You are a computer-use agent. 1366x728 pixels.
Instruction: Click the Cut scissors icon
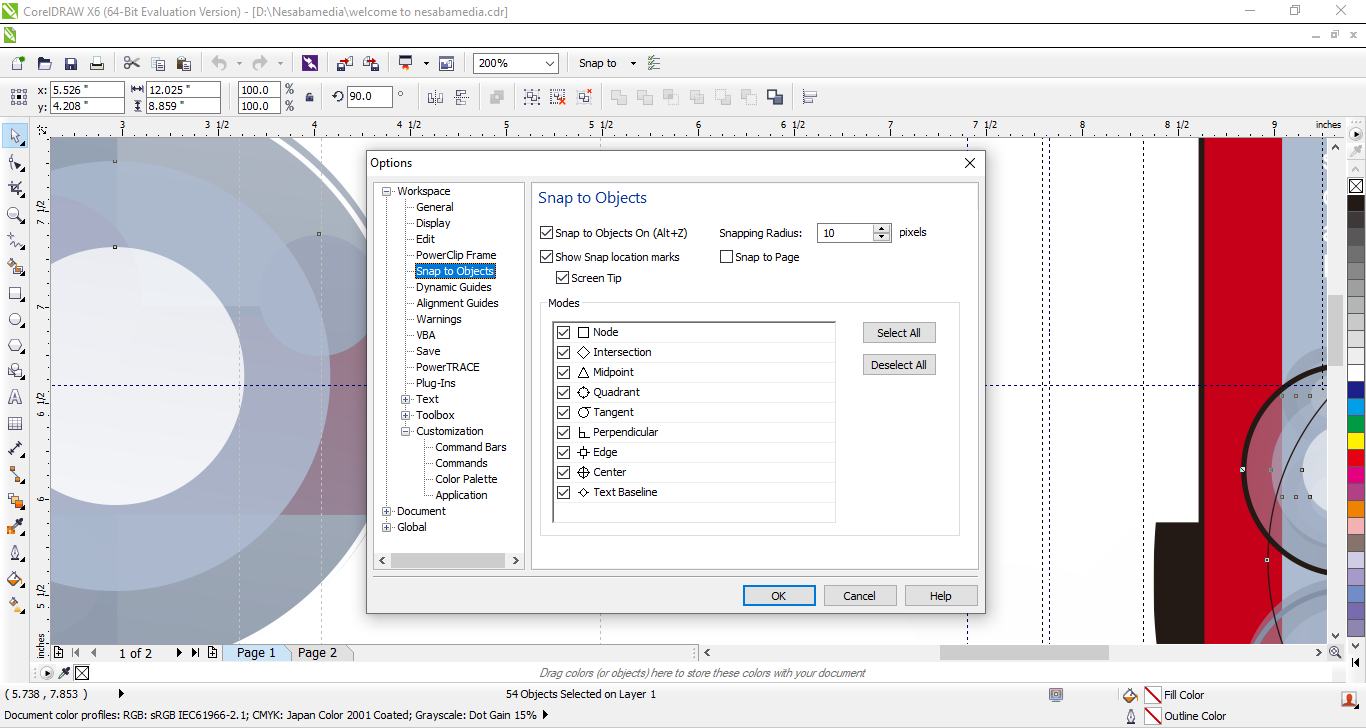click(131, 63)
